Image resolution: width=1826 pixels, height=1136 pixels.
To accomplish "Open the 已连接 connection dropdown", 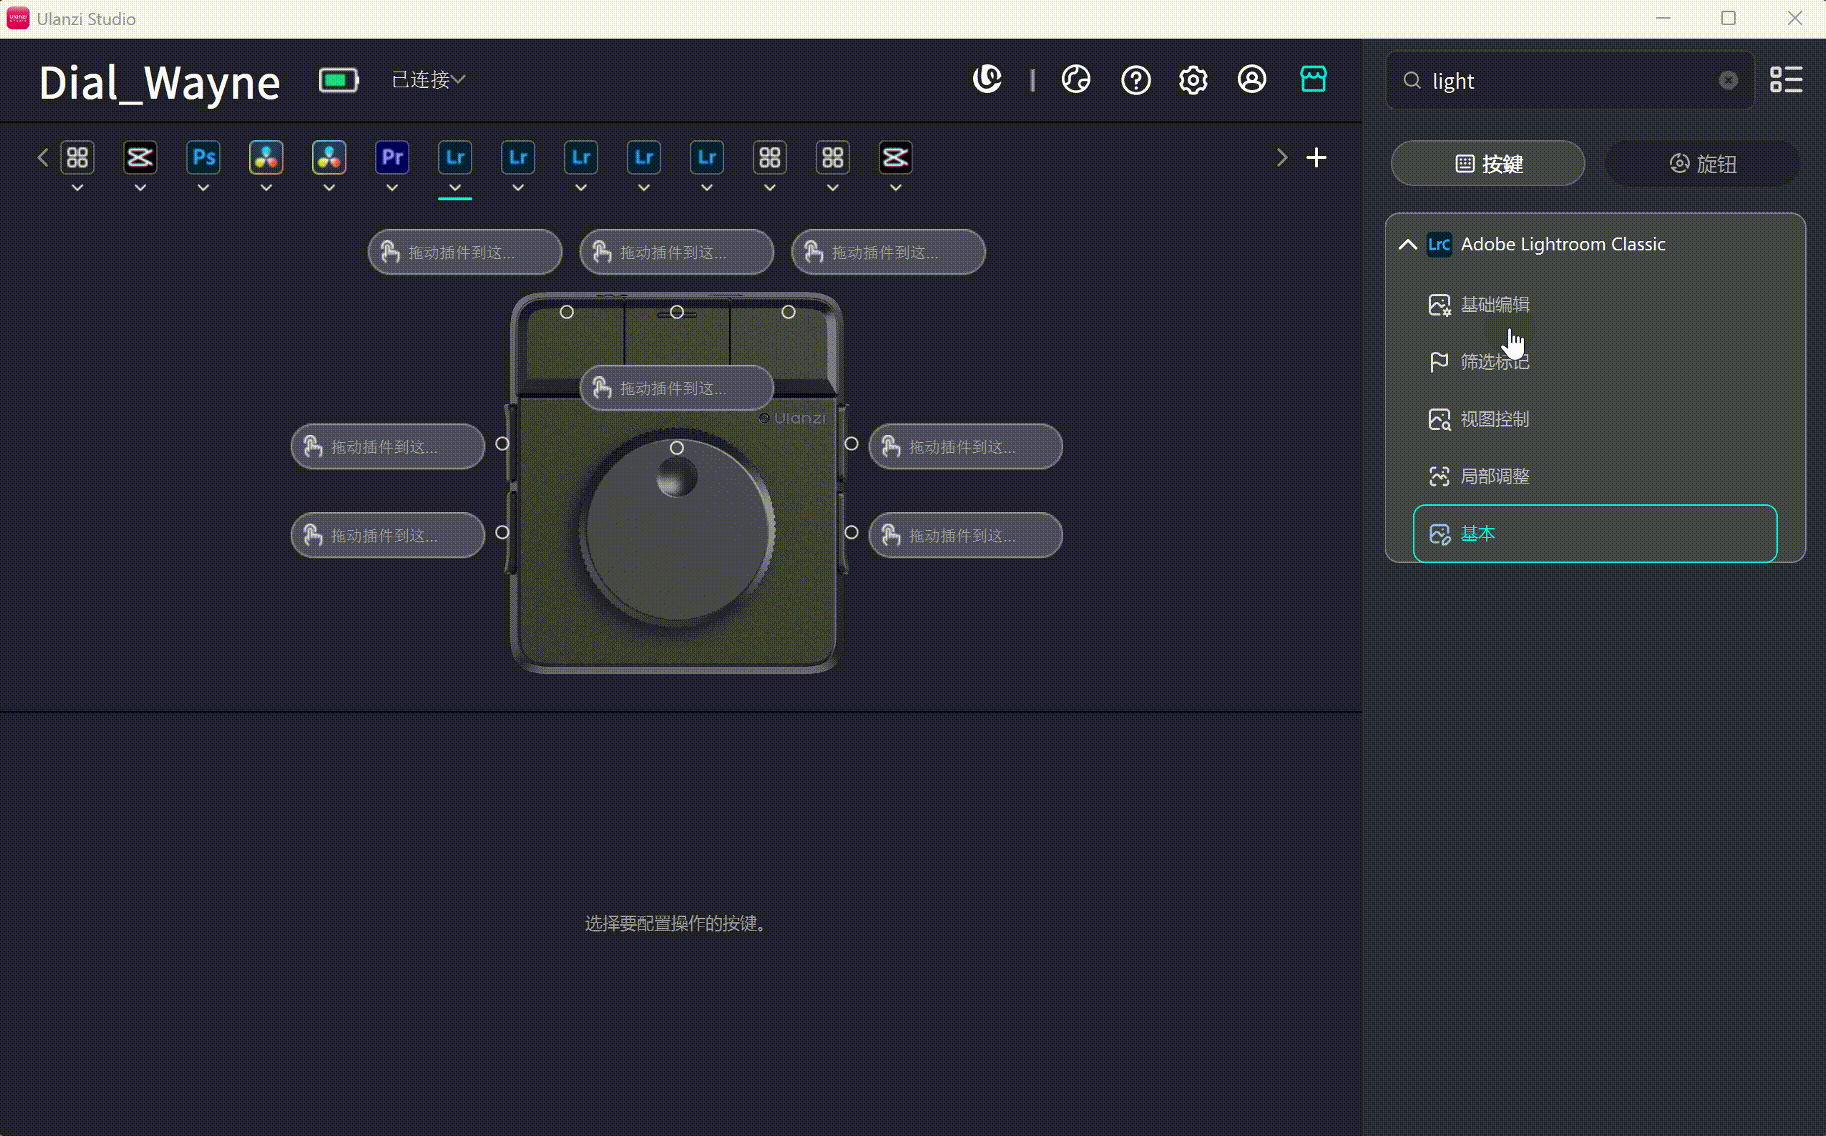I will (427, 79).
